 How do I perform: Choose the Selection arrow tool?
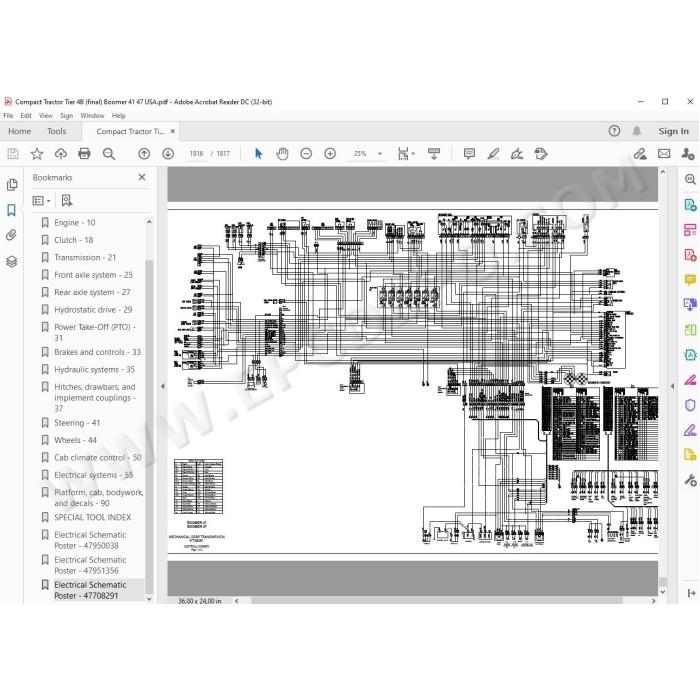tap(258, 154)
